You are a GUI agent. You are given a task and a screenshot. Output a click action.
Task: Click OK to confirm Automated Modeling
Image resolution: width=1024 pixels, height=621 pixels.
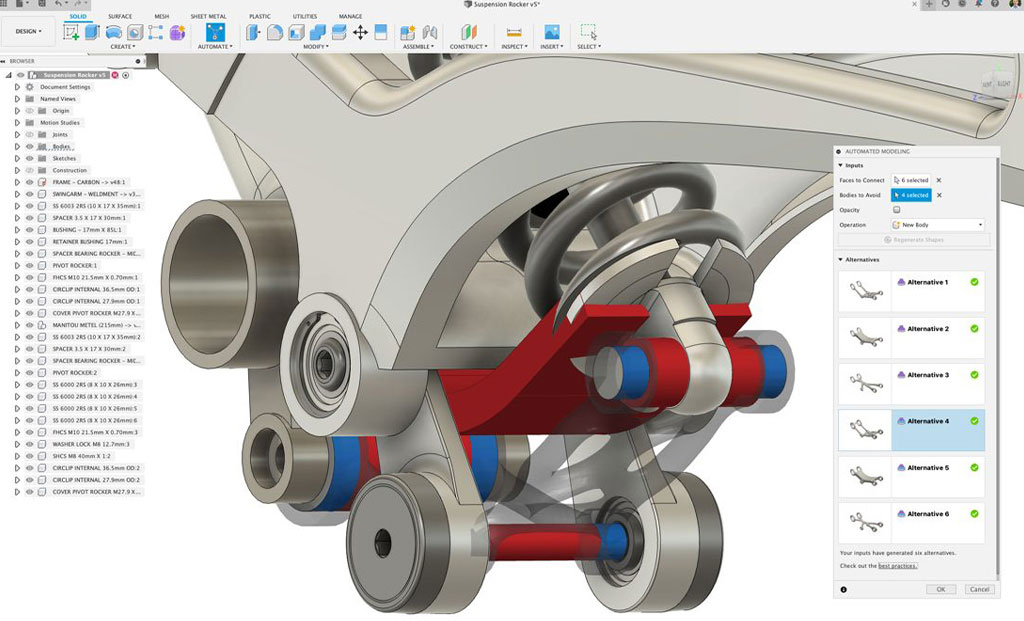[x=940, y=589]
